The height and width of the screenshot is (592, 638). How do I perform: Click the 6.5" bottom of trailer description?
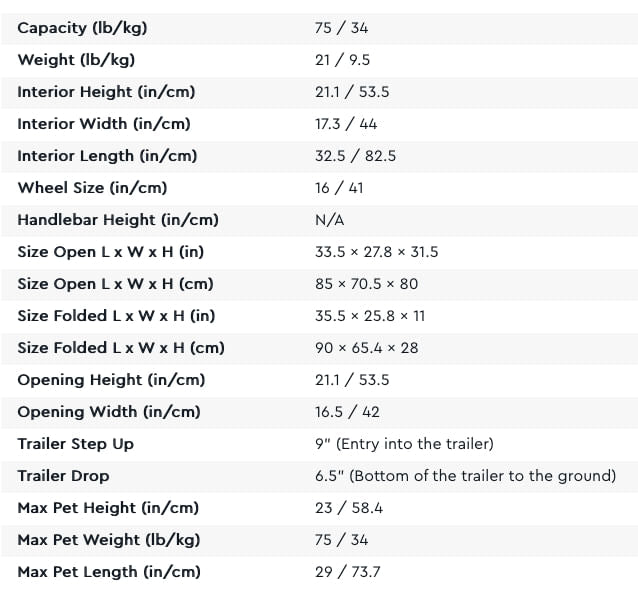click(x=465, y=476)
